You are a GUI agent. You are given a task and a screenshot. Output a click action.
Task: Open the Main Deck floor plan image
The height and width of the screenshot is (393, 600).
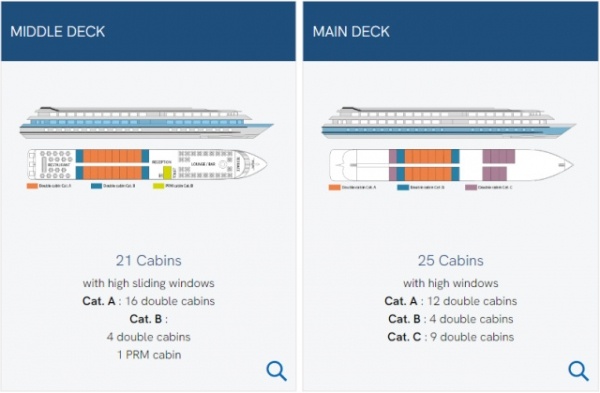(x=452, y=165)
